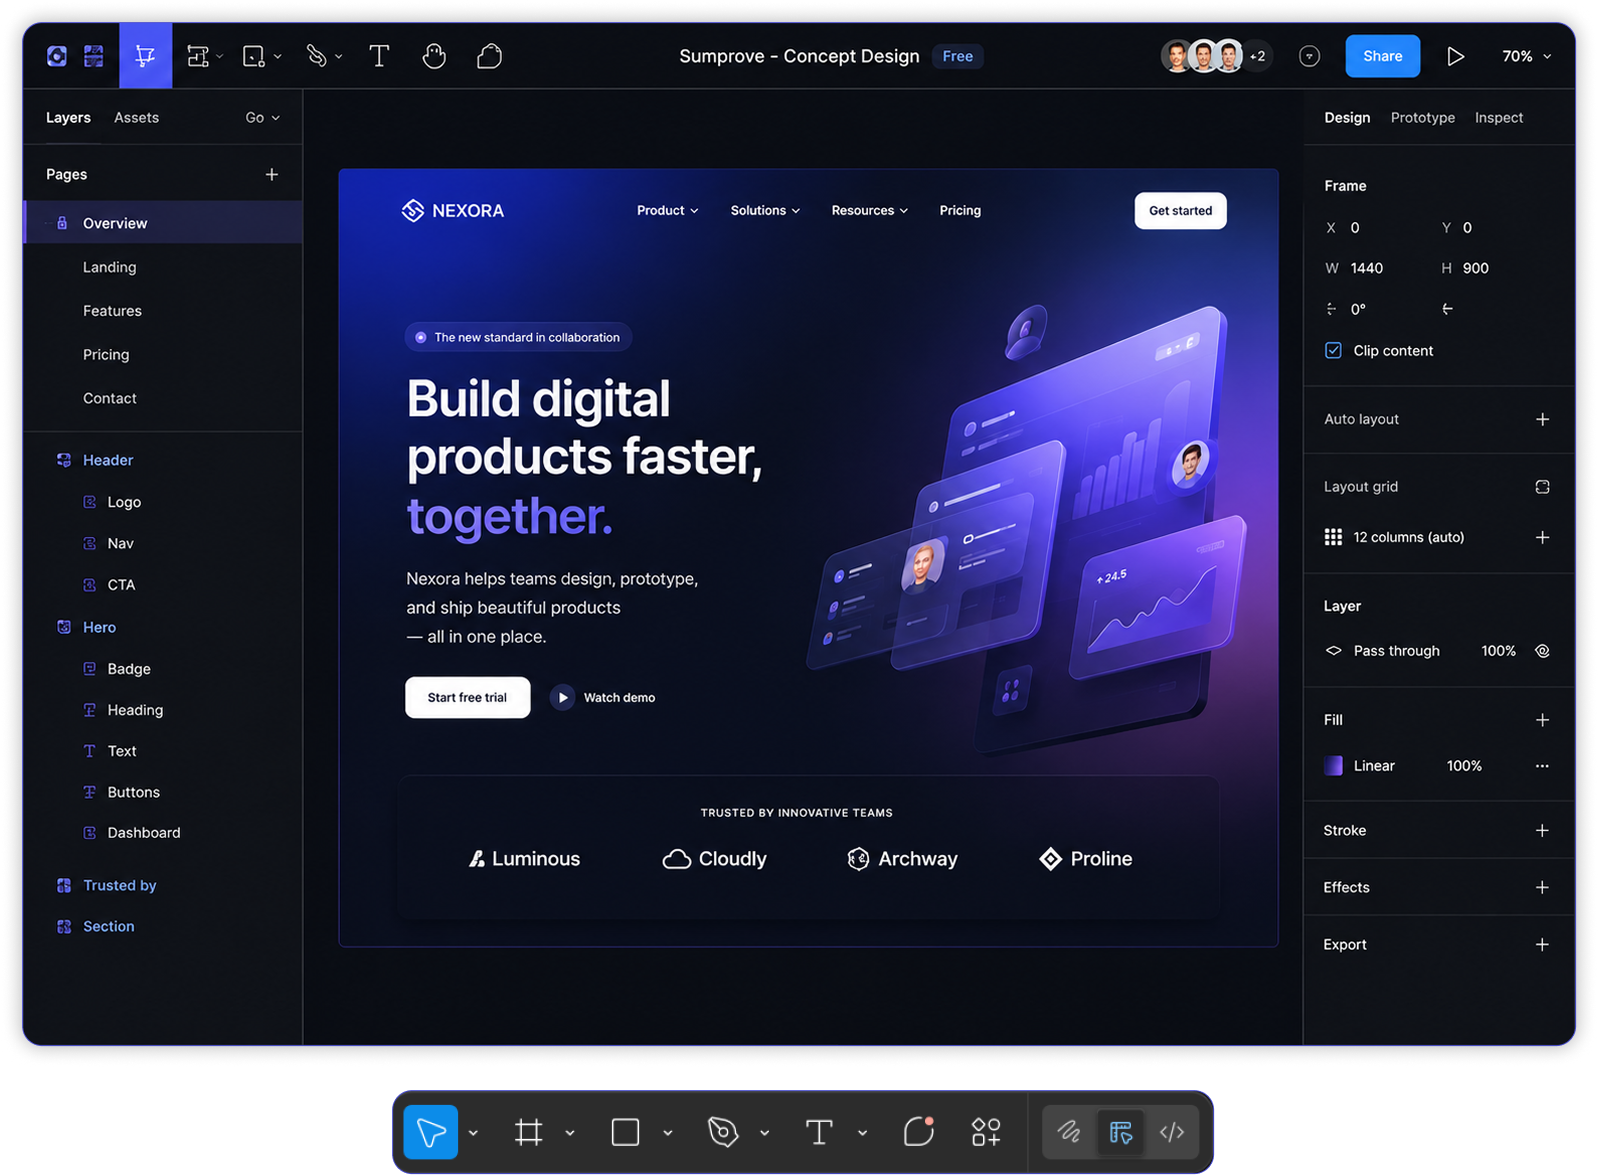
Task: Select the Frame tool in top toolbar
Action: coord(199,56)
